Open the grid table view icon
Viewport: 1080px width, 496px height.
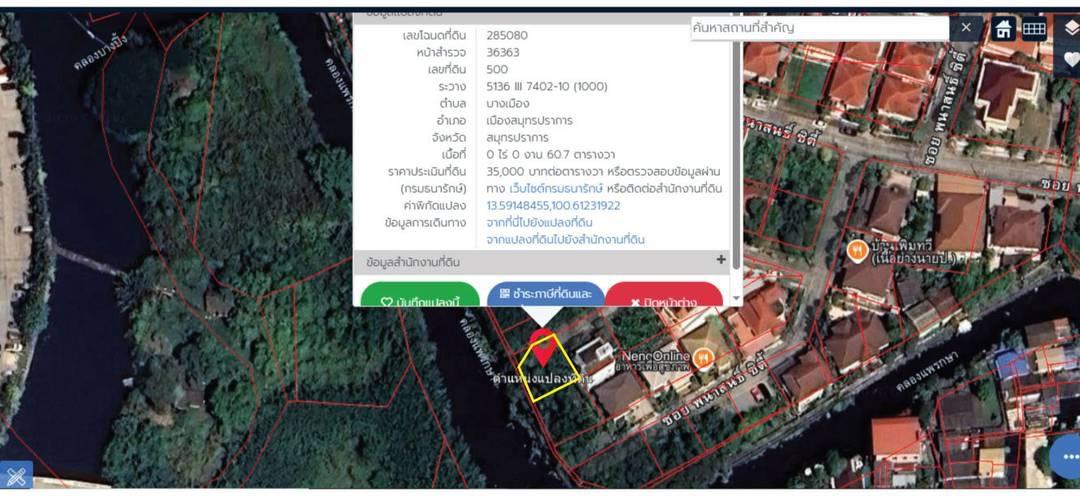coord(1034,29)
